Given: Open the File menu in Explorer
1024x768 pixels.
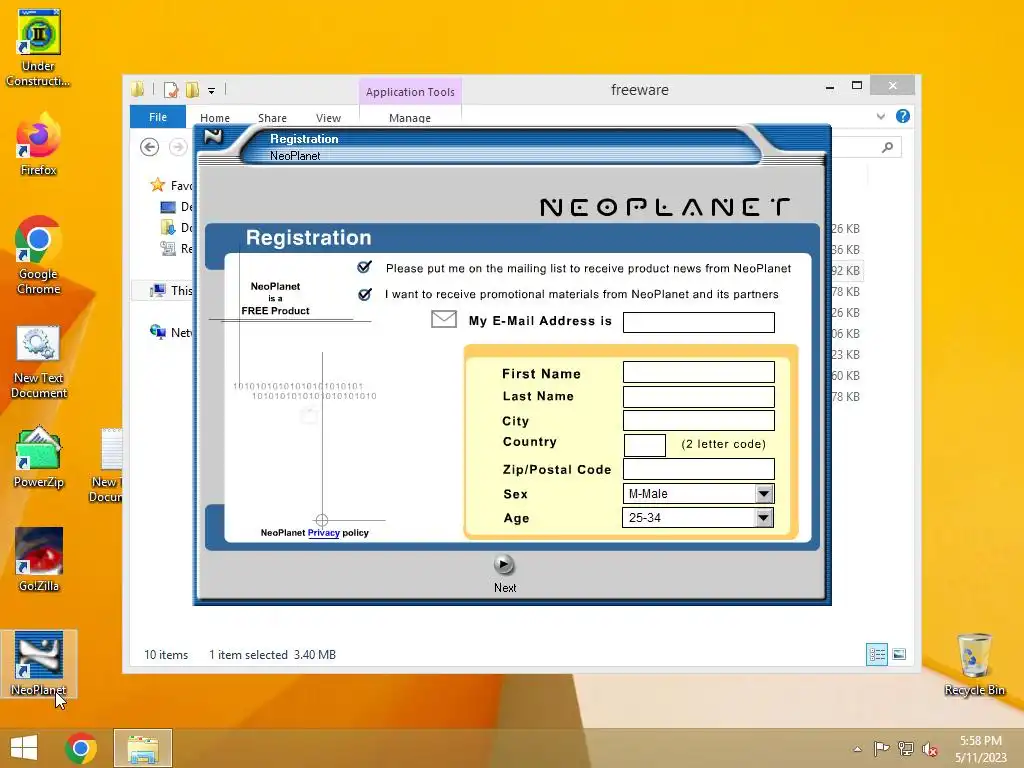Looking at the screenshot, I should [157, 117].
